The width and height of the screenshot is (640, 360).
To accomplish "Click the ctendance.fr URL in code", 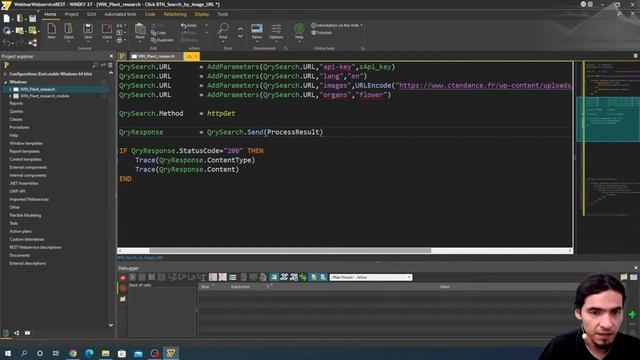I will (484, 85).
